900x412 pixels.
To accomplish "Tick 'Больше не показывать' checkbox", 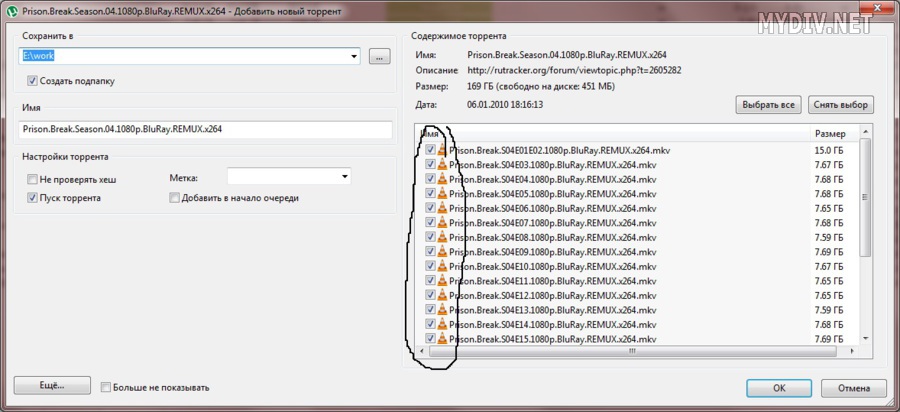I will [x=106, y=387].
